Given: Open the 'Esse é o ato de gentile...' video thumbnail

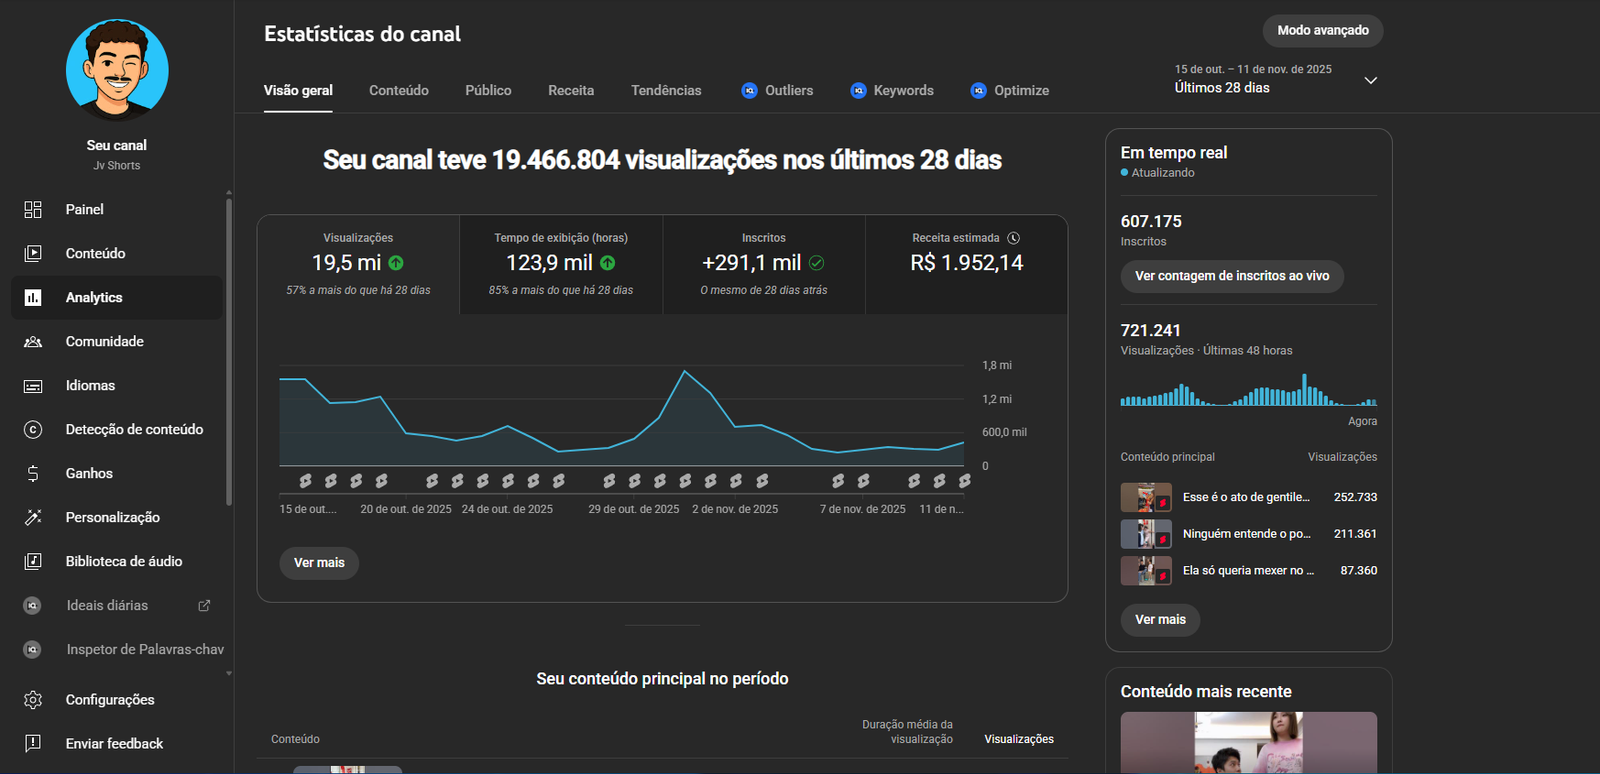Looking at the screenshot, I should pyautogui.click(x=1145, y=497).
